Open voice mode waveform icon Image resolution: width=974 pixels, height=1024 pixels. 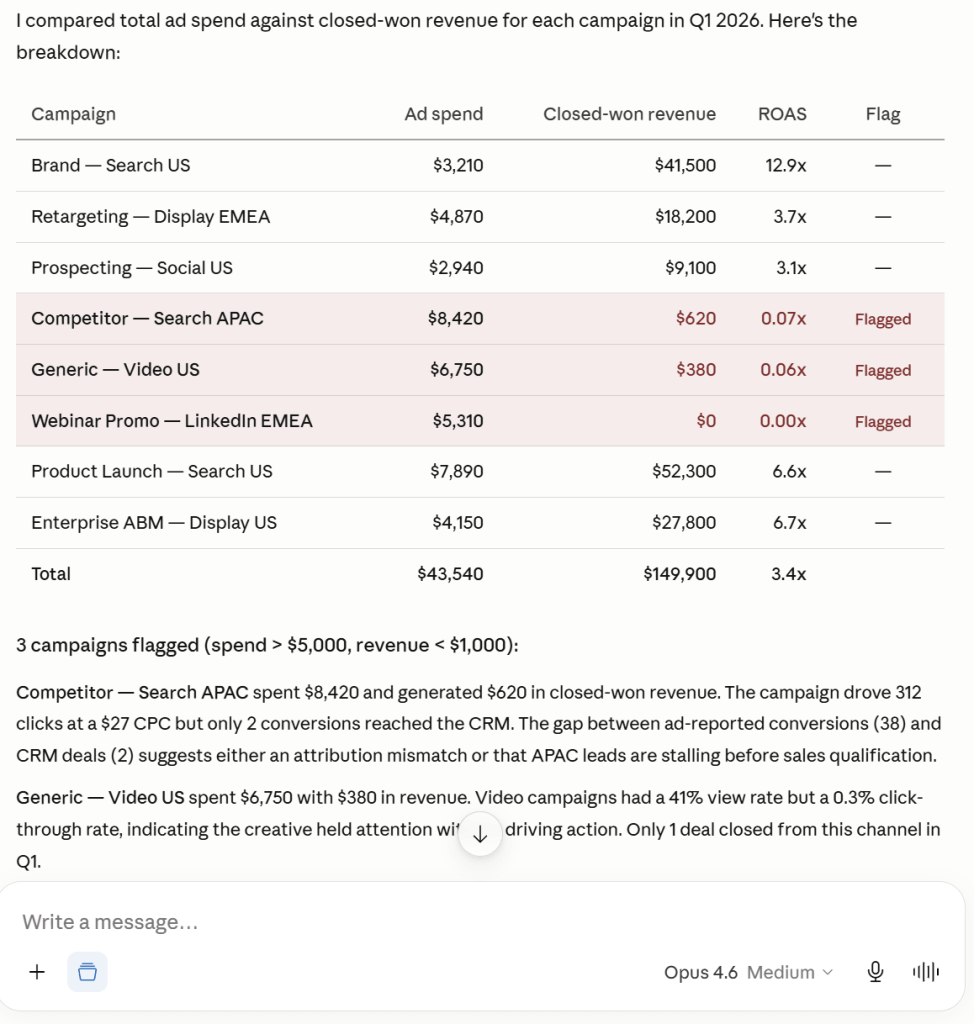[926, 972]
